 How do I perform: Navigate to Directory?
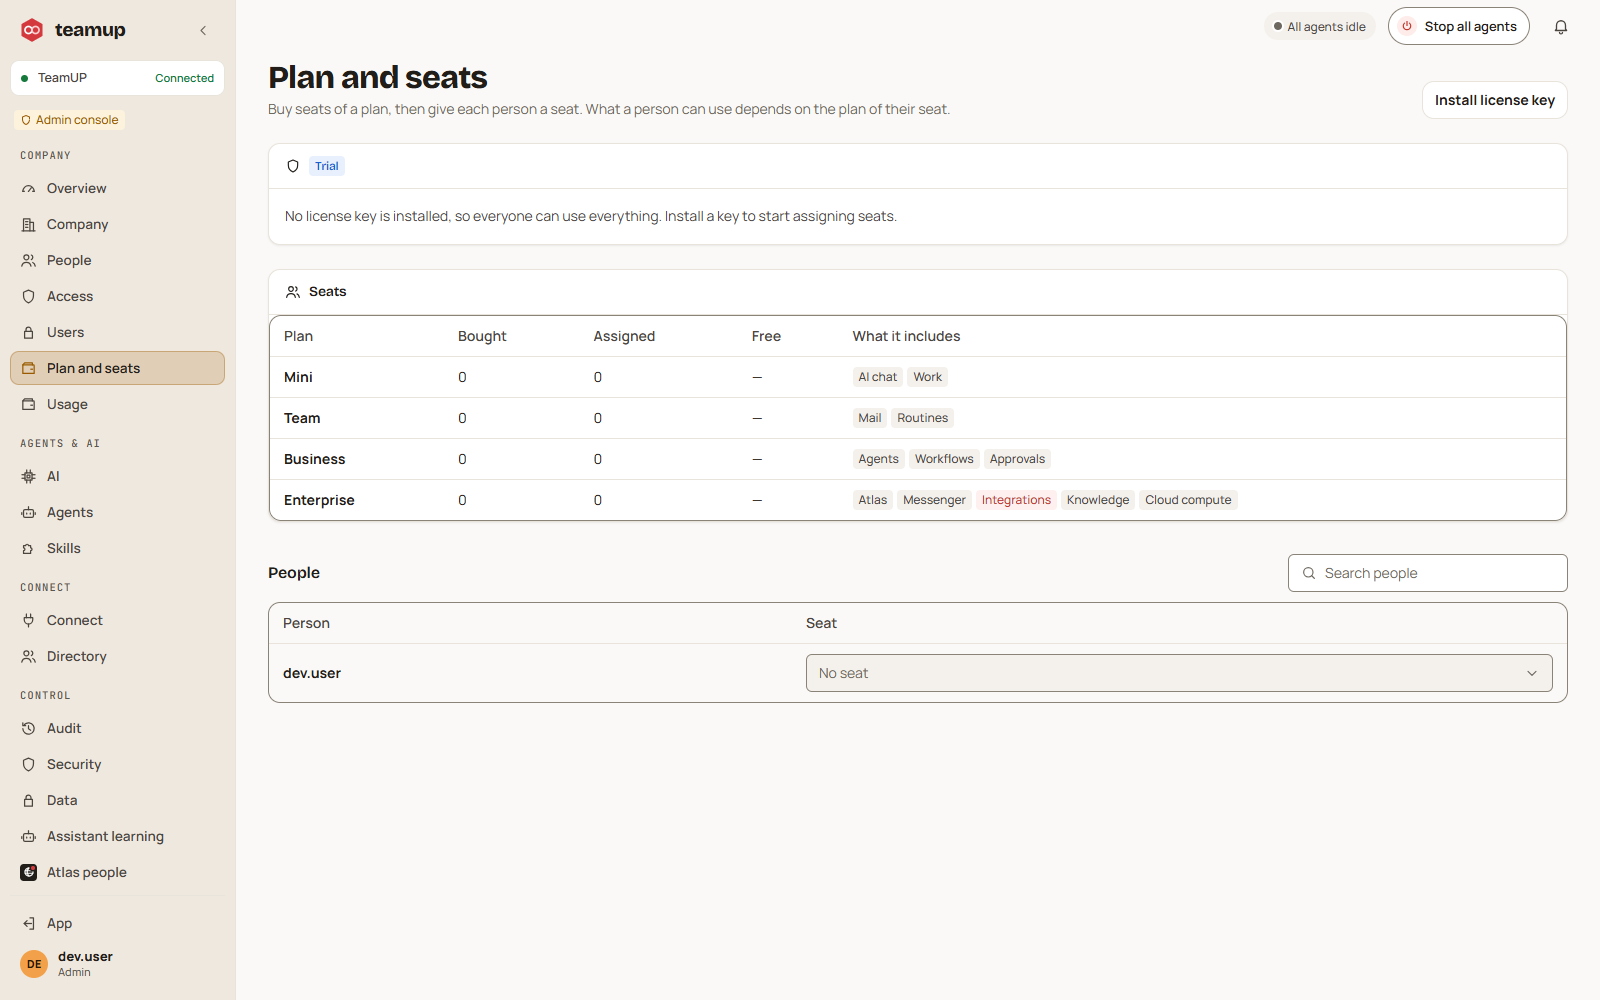[x=117, y=657]
